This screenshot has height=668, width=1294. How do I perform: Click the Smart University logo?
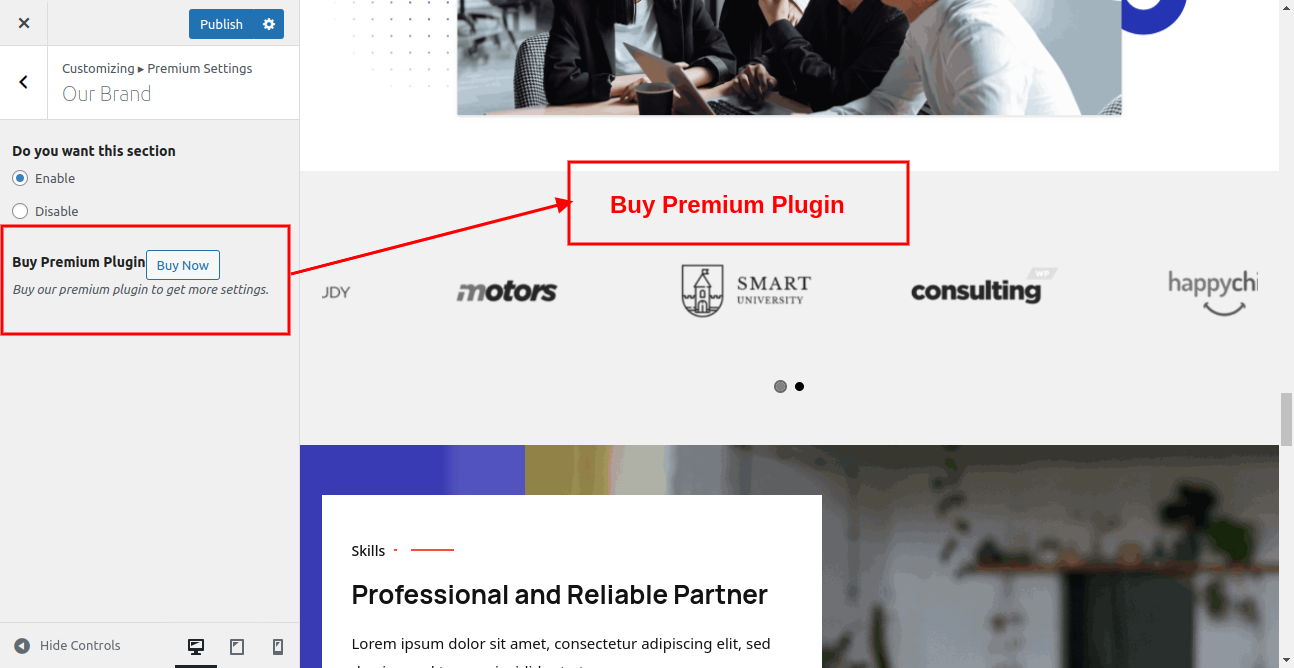746,291
